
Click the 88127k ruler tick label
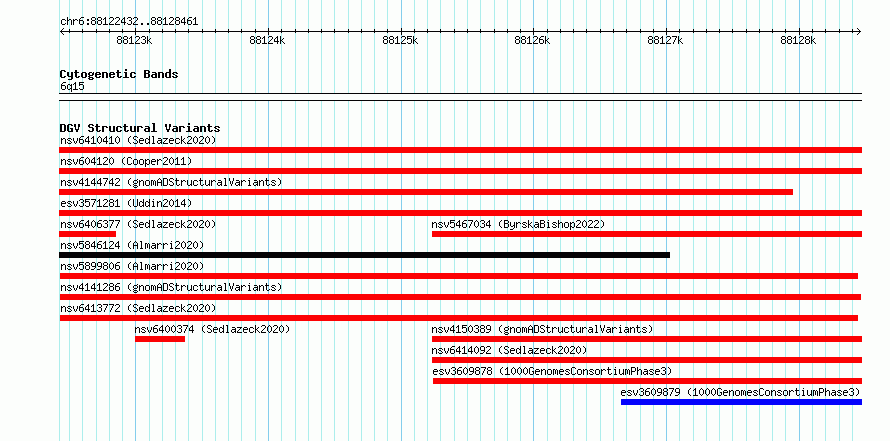pos(665,40)
